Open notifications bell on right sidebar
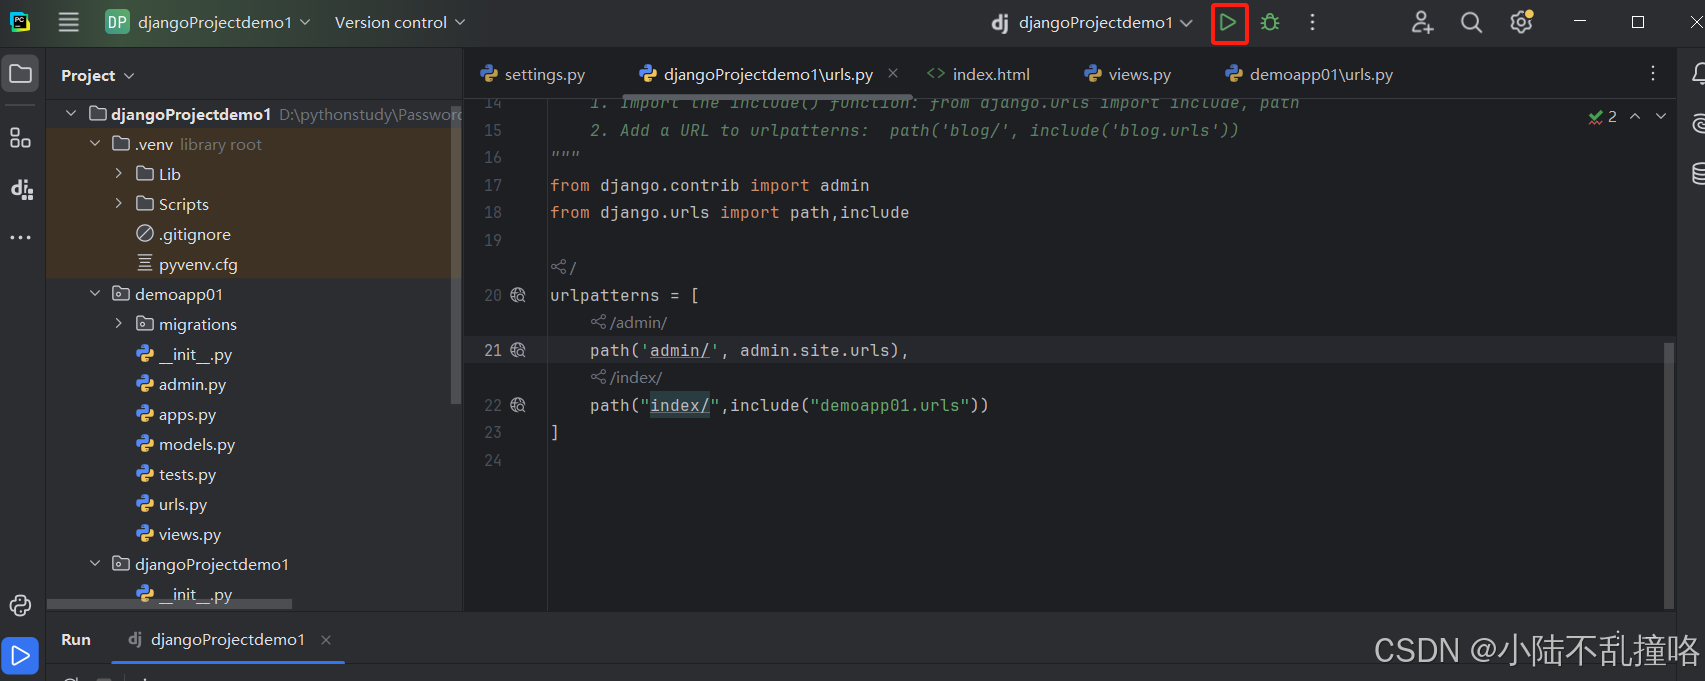 (x=1697, y=74)
